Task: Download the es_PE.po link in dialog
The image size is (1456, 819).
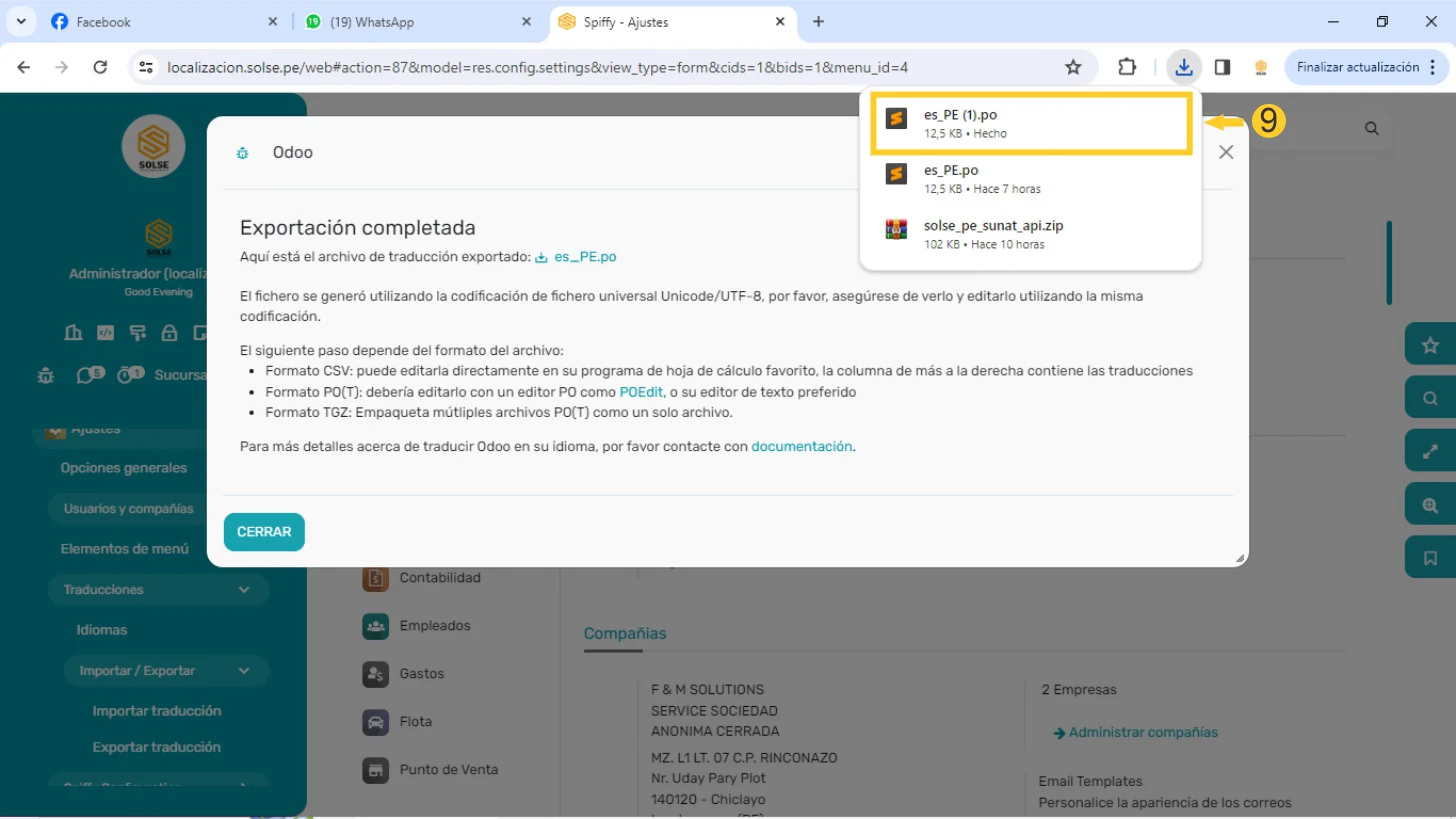Action: [584, 257]
